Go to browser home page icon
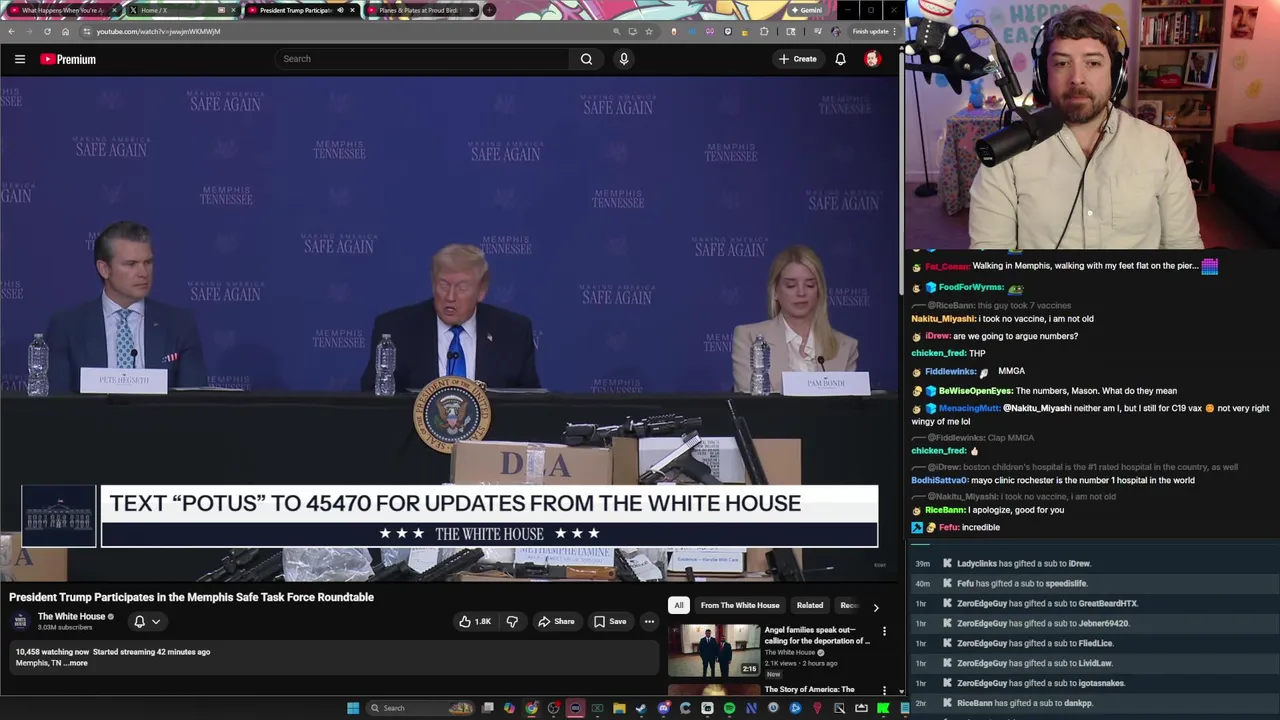Screen dimensions: 1280x720 coord(65,31)
